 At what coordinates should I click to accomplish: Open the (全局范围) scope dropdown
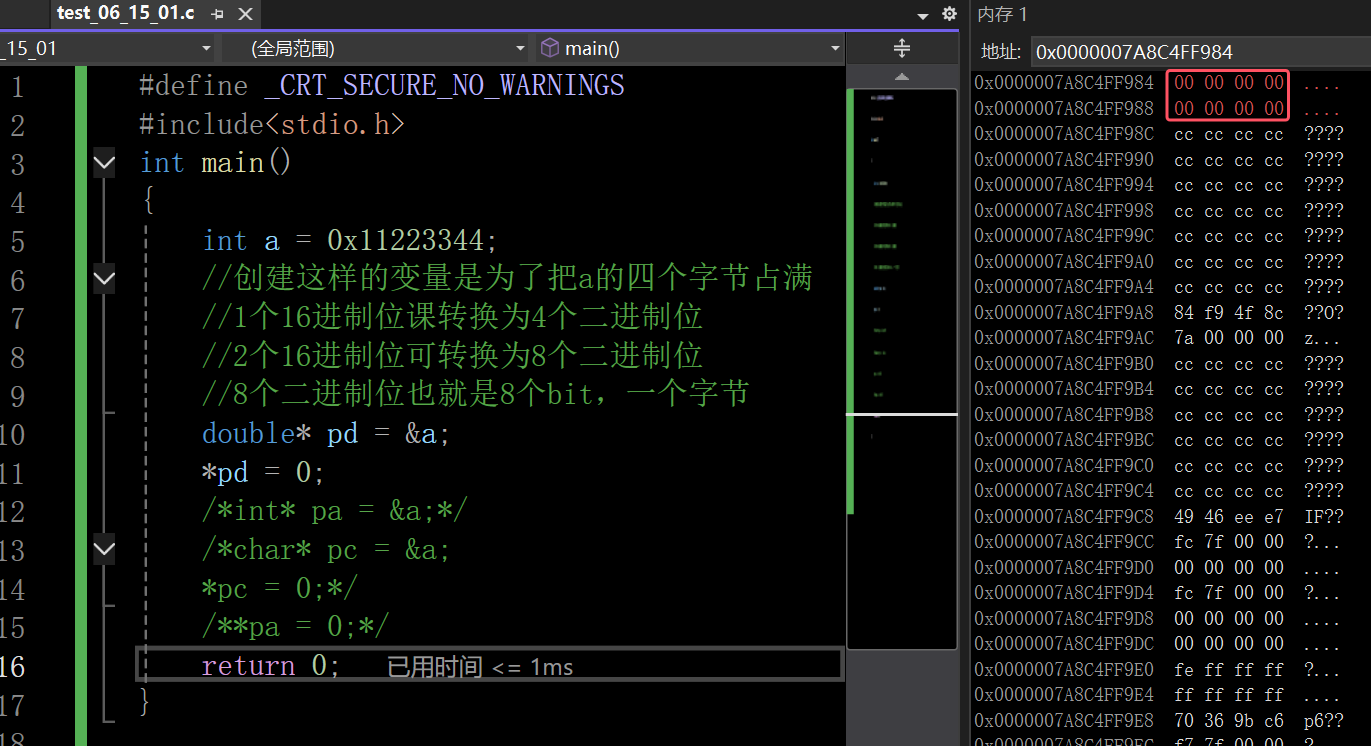(x=375, y=48)
